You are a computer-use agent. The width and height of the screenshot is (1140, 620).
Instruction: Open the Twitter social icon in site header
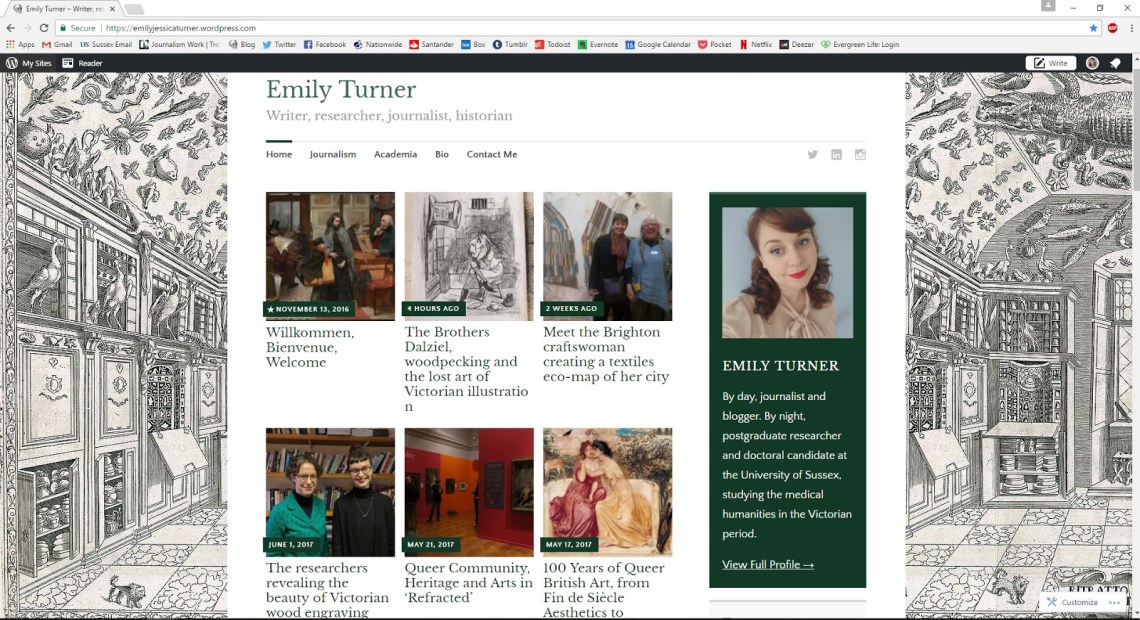812,155
